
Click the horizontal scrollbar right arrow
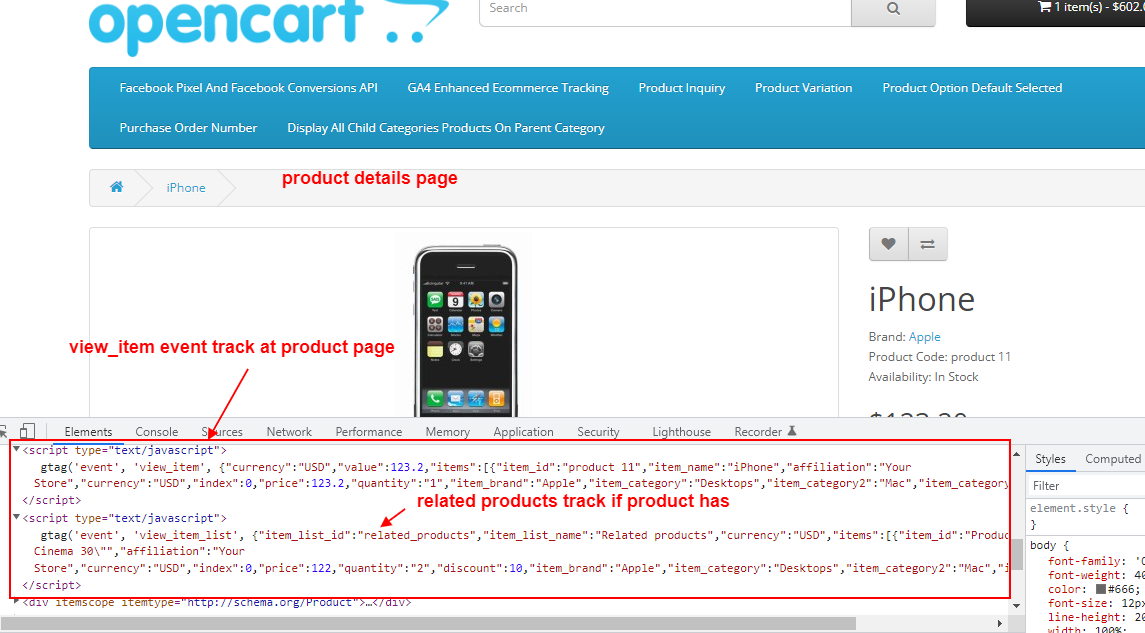[1000, 624]
